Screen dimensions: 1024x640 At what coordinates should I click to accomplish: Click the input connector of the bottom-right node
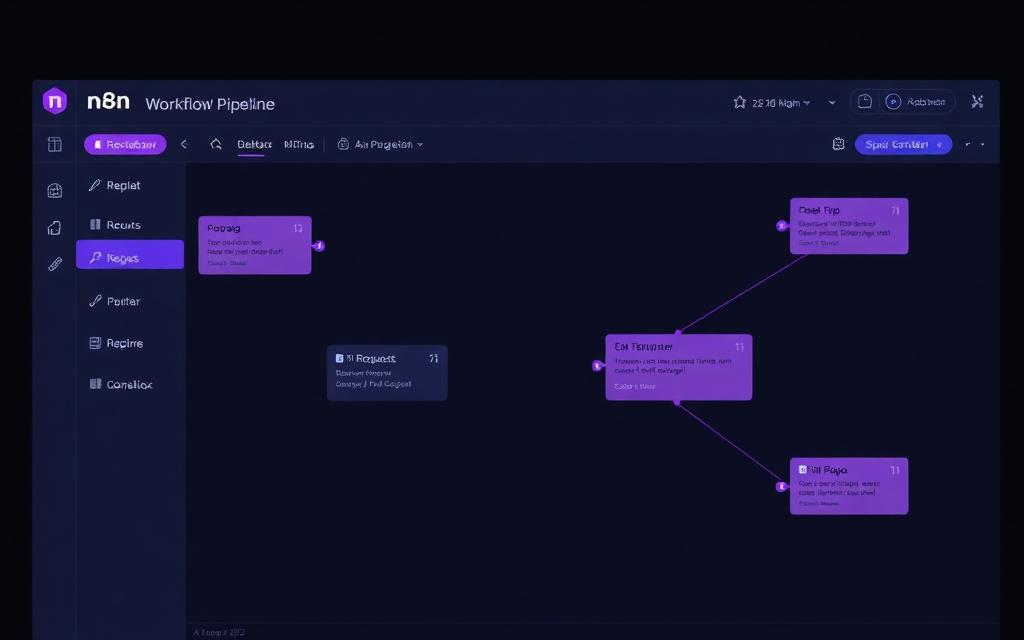[x=781, y=487]
